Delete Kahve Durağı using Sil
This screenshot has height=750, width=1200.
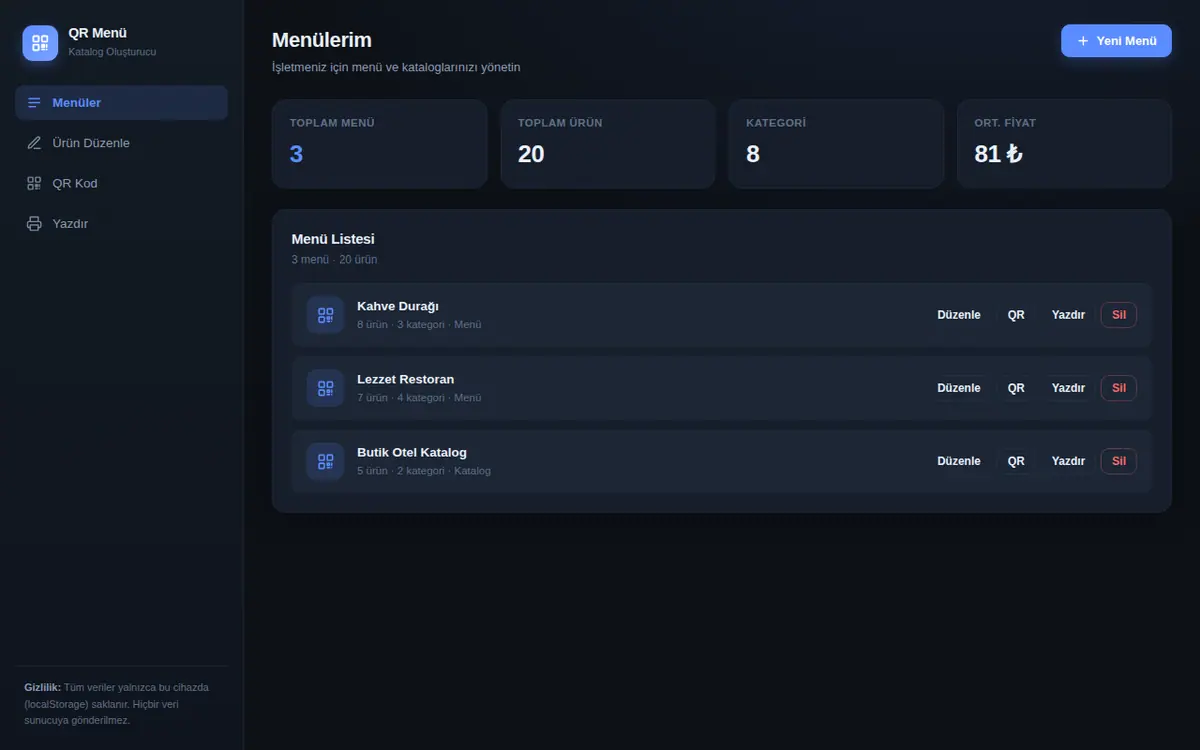(1119, 315)
